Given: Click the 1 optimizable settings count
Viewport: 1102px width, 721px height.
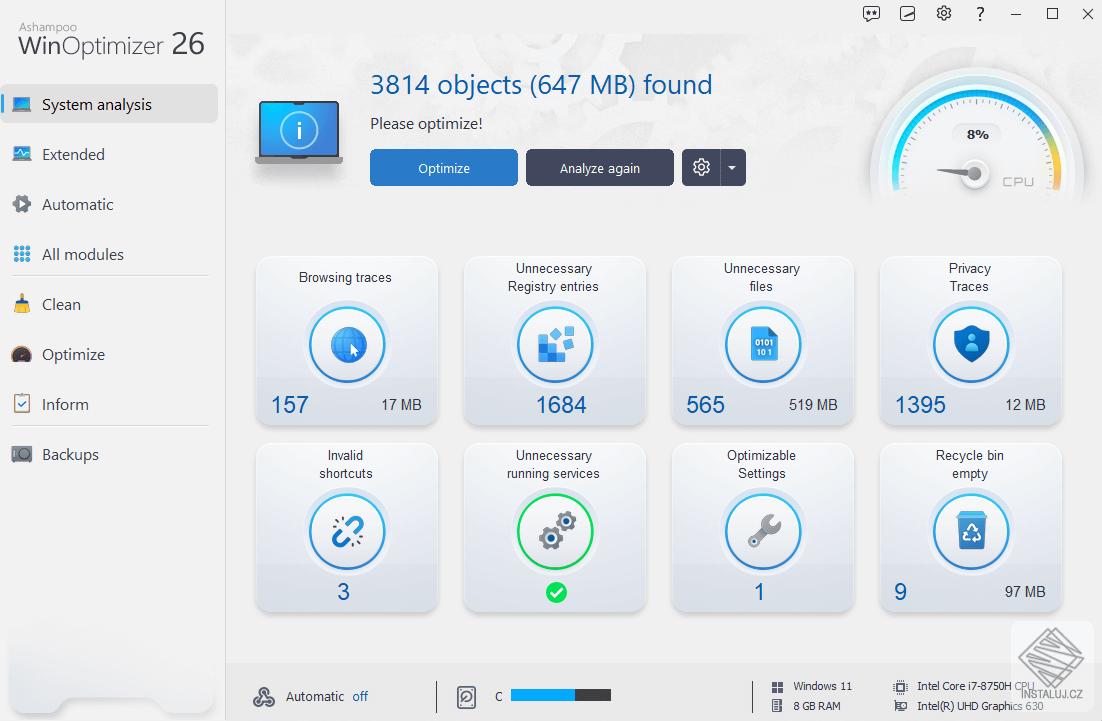Looking at the screenshot, I should click(760, 592).
